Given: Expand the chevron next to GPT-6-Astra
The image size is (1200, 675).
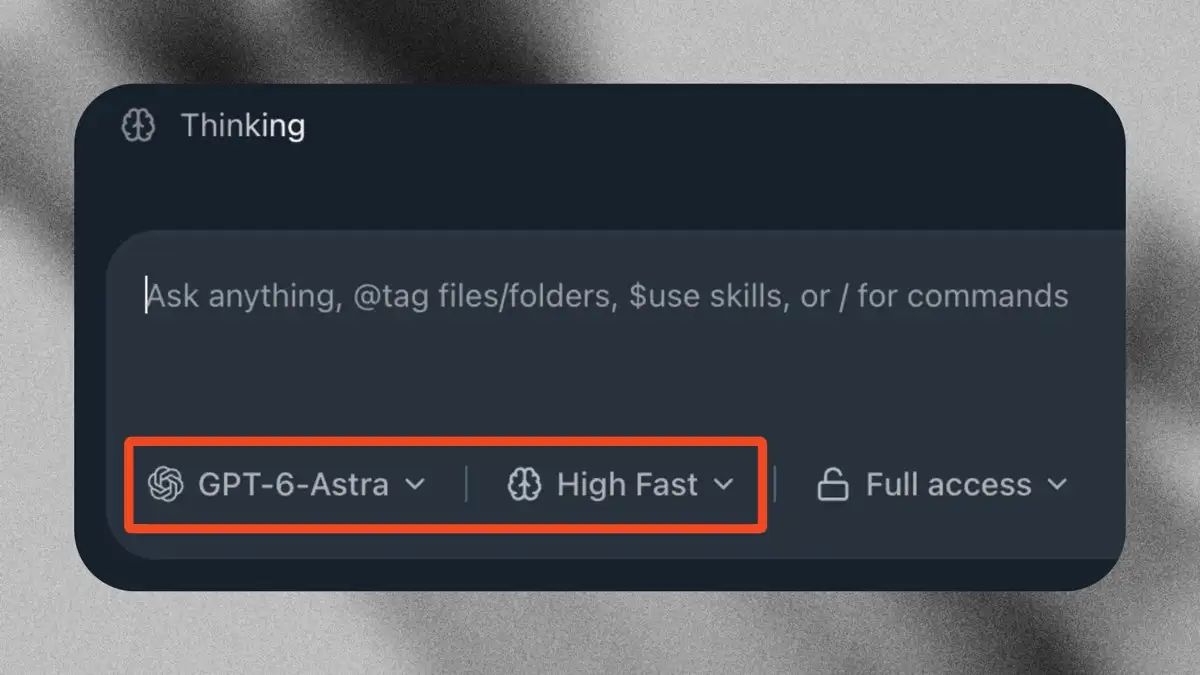Looking at the screenshot, I should 414,485.
